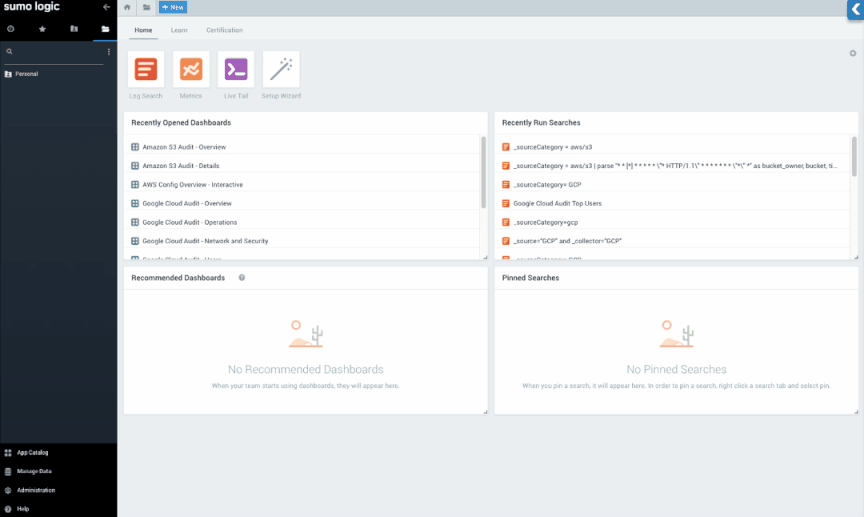Open the sidebar three-dot options menu
The height and width of the screenshot is (517, 864).
click(109, 51)
